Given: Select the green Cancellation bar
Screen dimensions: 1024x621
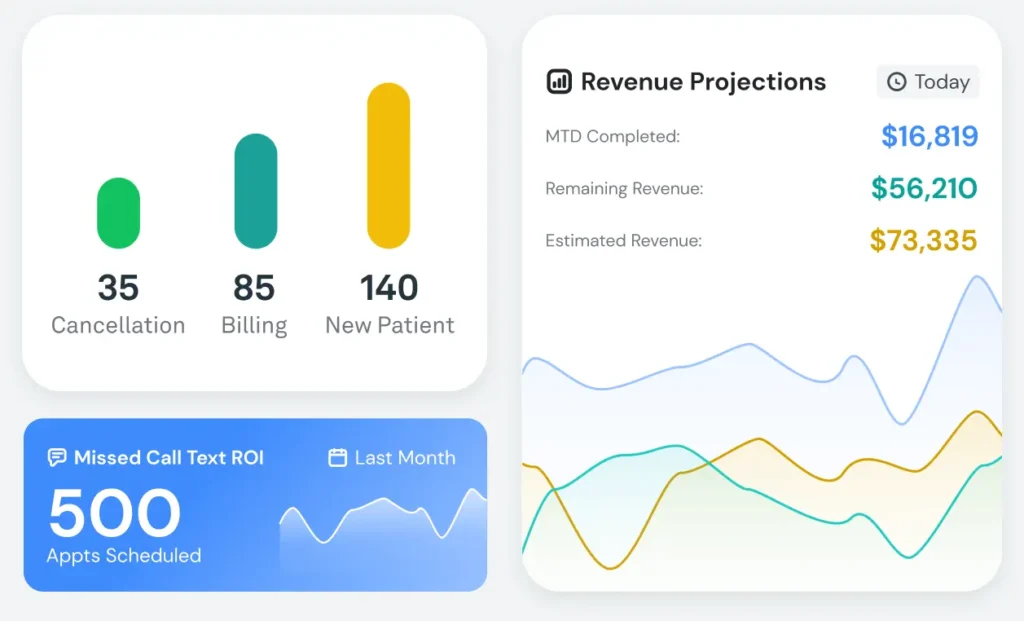Looking at the screenshot, I should coord(118,213).
